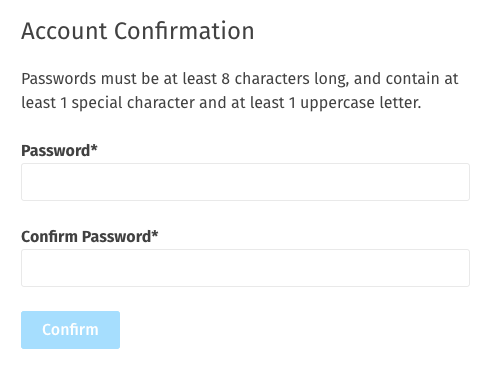Click the Confirm Password field label
The height and width of the screenshot is (368, 501).
click(89, 237)
